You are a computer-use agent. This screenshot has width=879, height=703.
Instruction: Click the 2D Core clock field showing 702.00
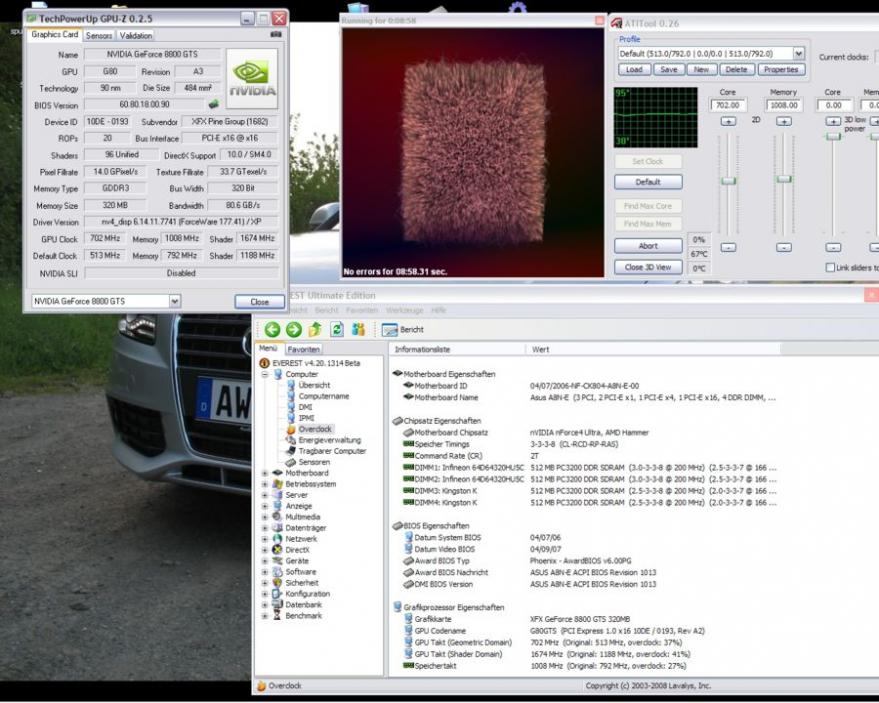[728, 105]
